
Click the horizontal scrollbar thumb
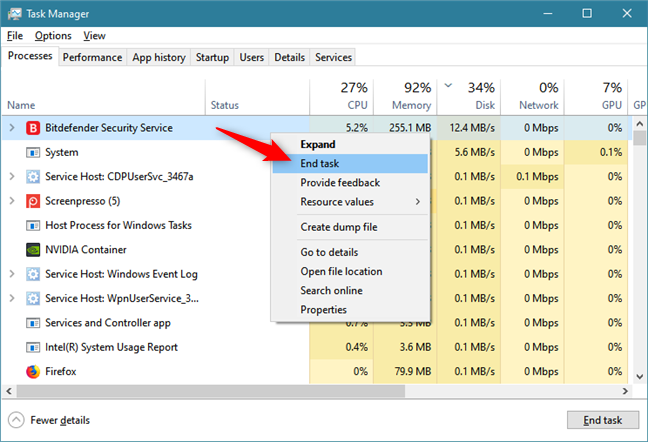211,391
